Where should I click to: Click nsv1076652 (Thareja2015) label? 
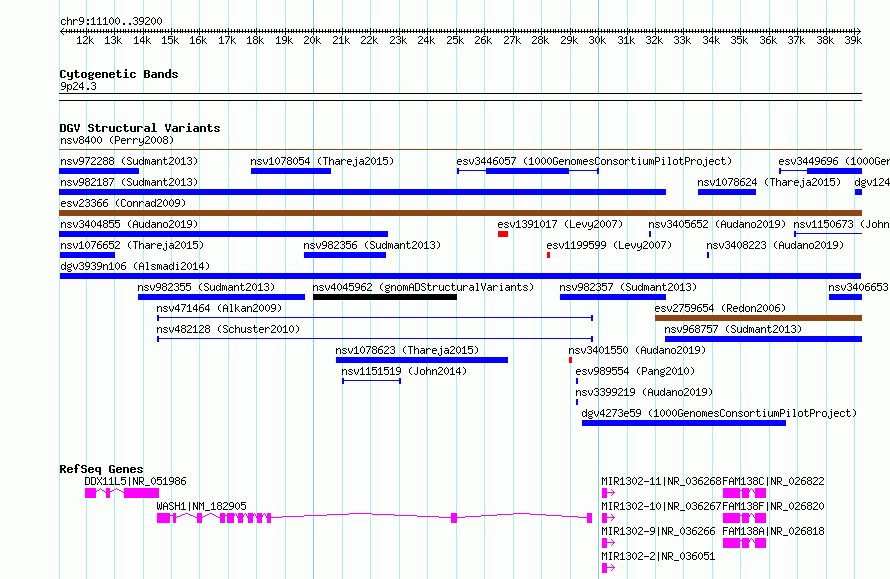click(132, 245)
